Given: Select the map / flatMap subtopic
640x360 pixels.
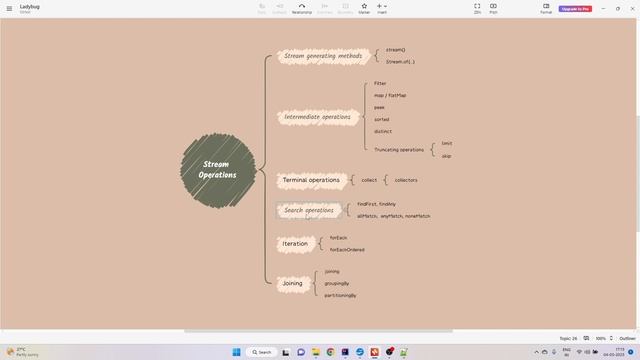Looking at the screenshot, I should point(390,96).
